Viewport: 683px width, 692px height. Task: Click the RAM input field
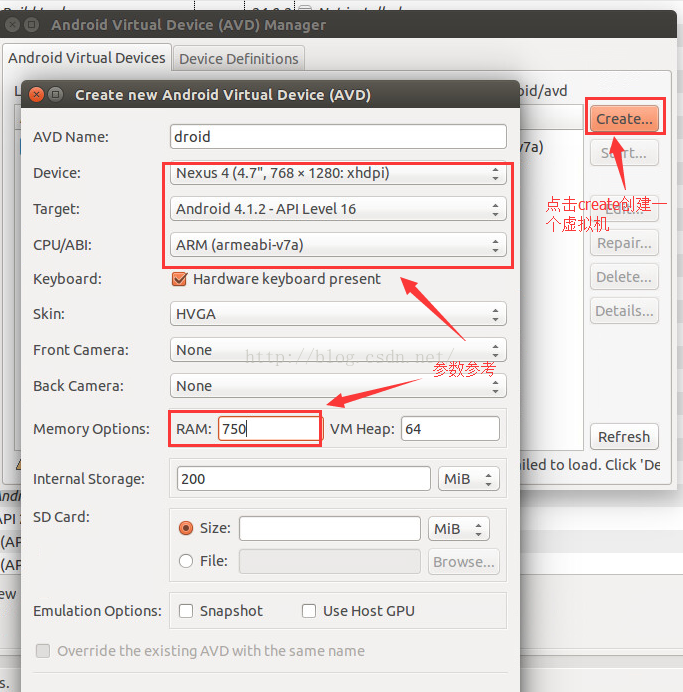point(269,429)
